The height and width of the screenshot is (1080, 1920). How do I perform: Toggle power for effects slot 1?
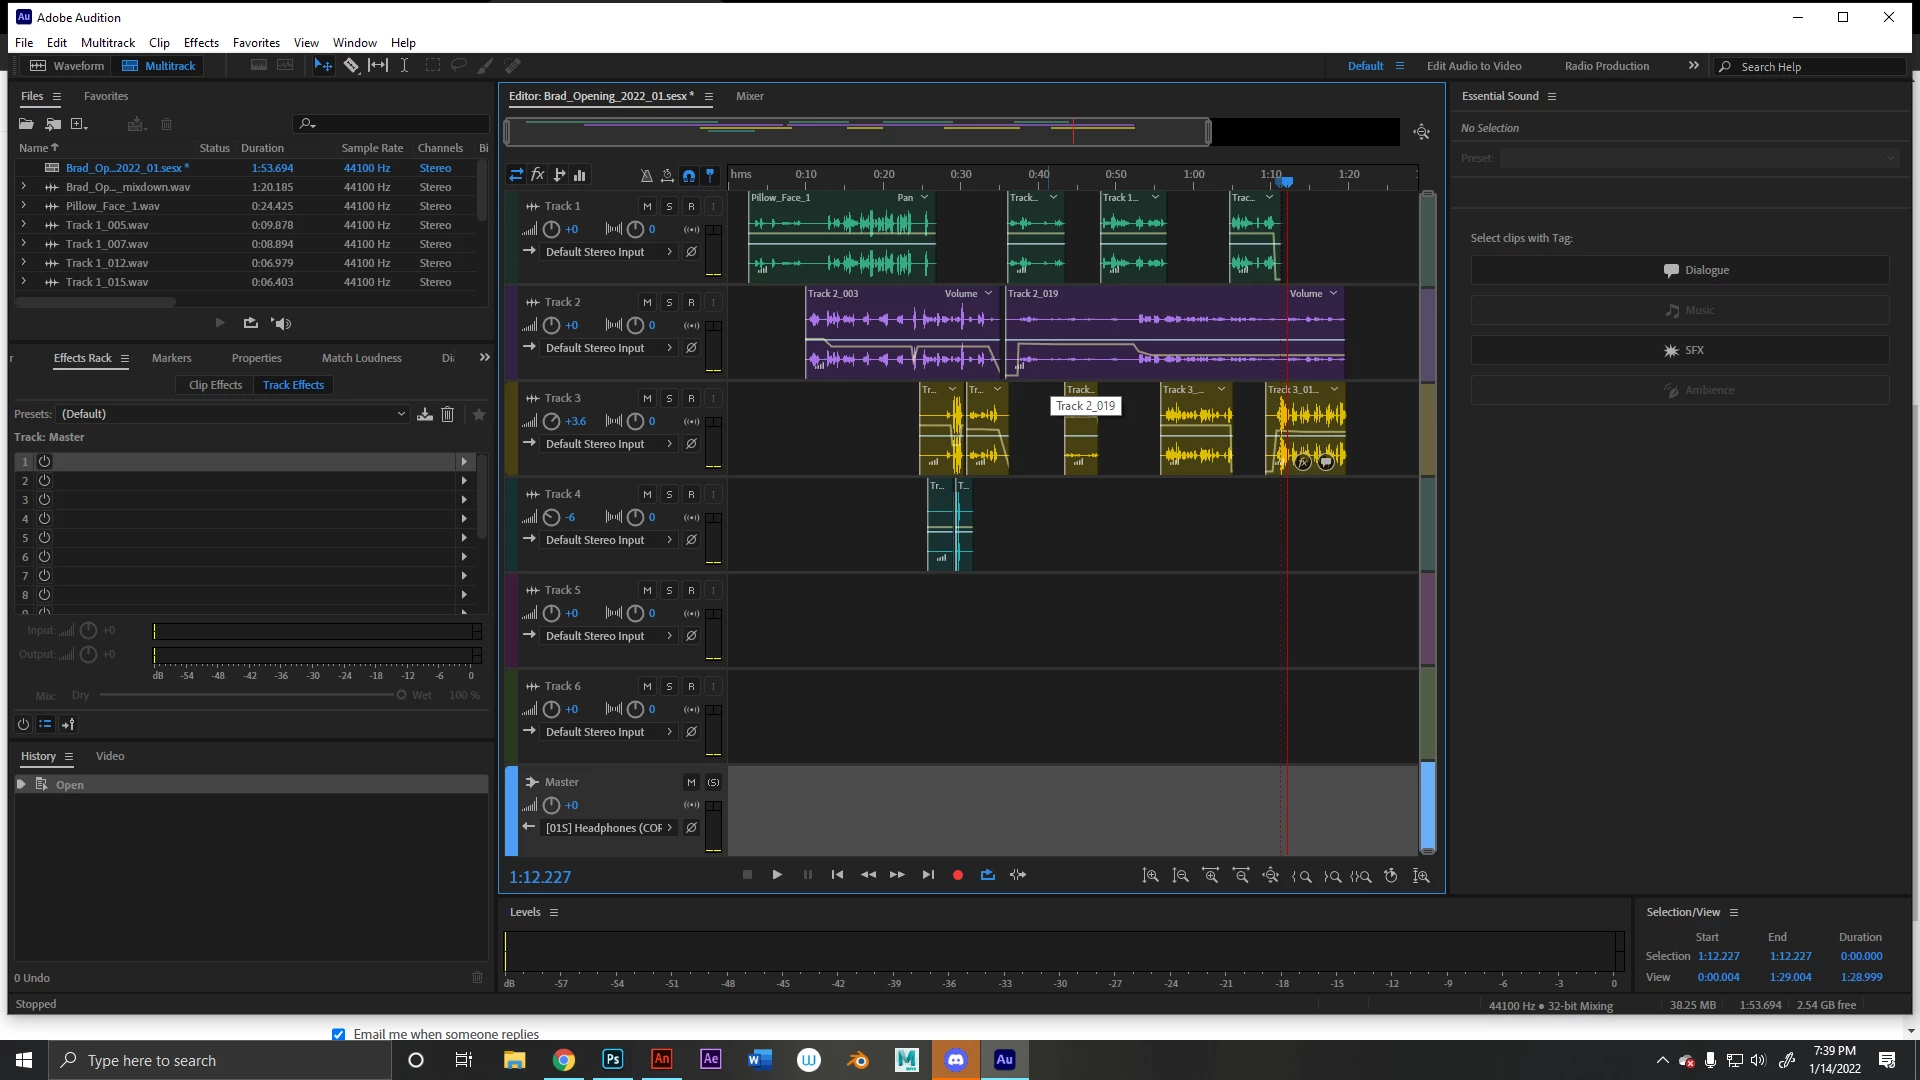pos(44,462)
